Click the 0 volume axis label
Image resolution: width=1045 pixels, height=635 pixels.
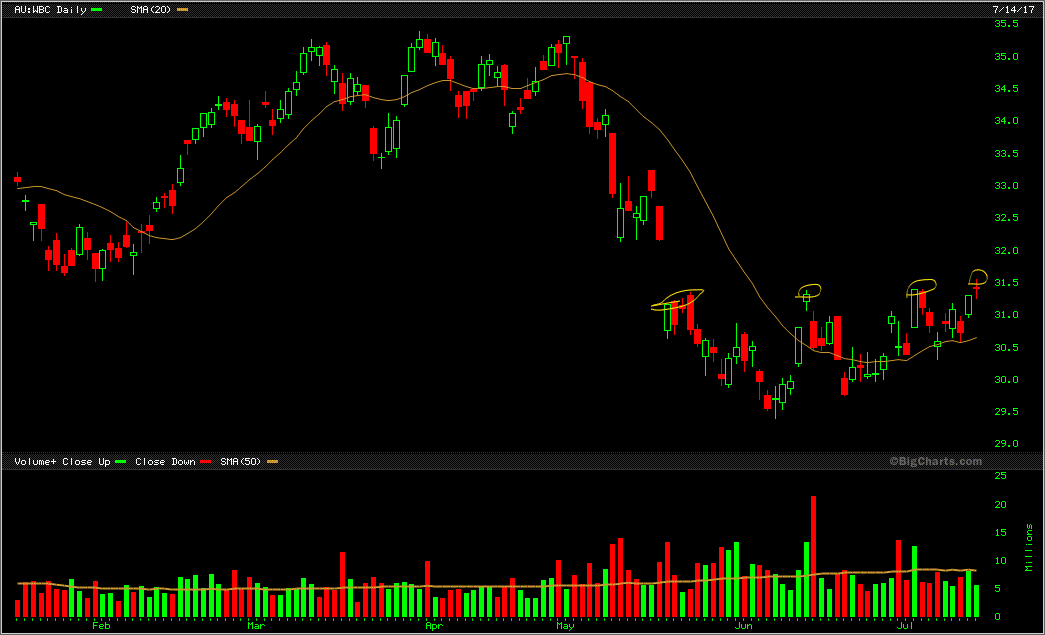pyautogui.click(x=998, y=617)
